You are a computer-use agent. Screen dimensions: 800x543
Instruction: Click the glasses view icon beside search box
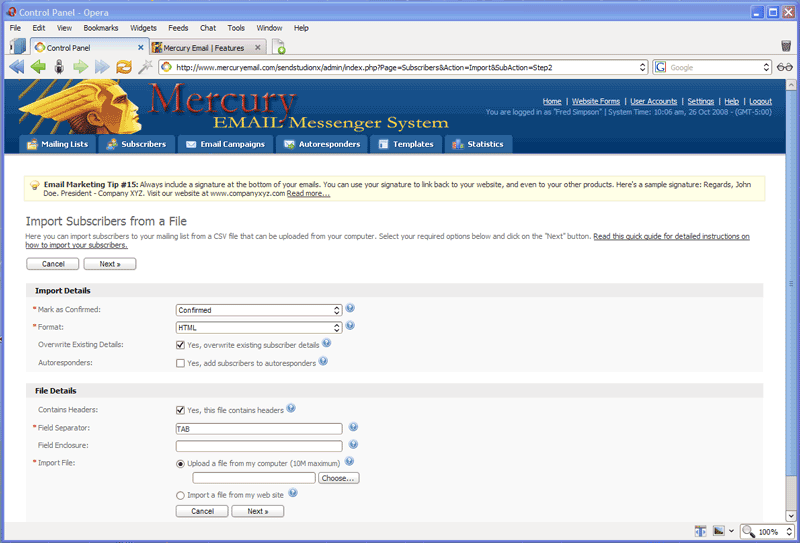[x=785, y=67]
